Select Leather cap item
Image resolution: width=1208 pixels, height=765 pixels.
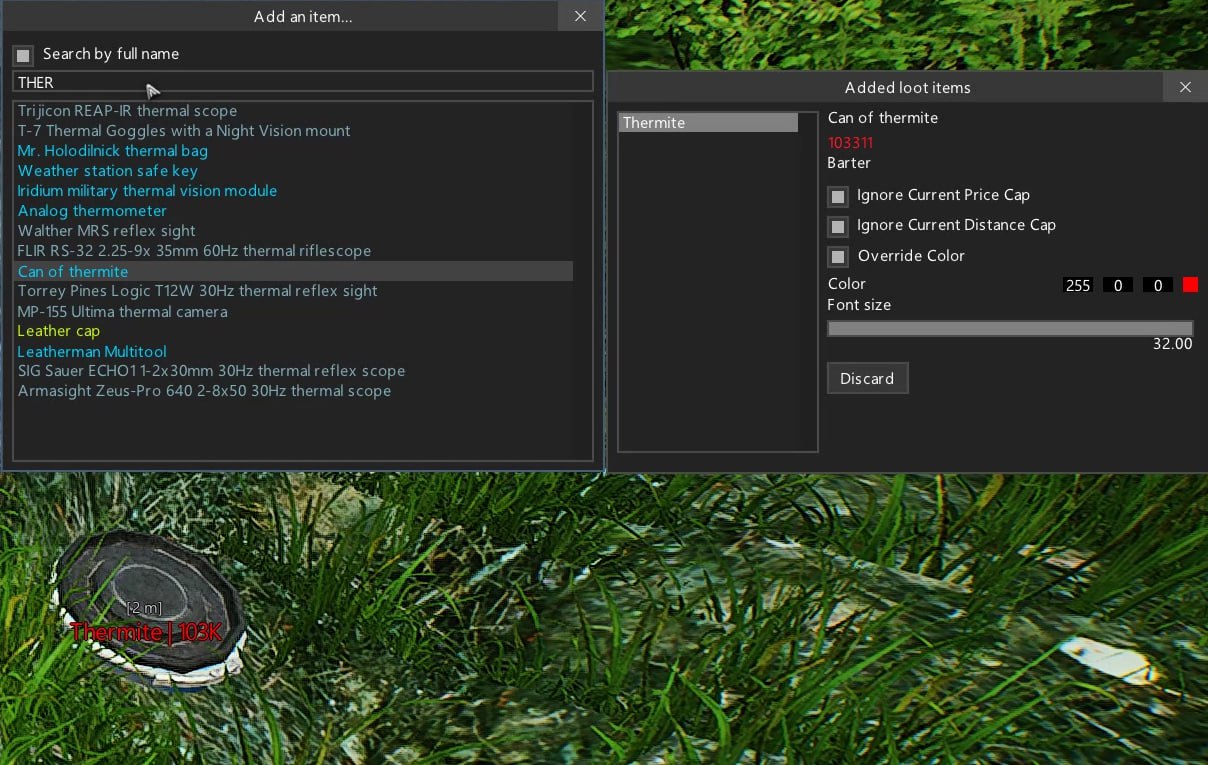[x=59, y=331]
